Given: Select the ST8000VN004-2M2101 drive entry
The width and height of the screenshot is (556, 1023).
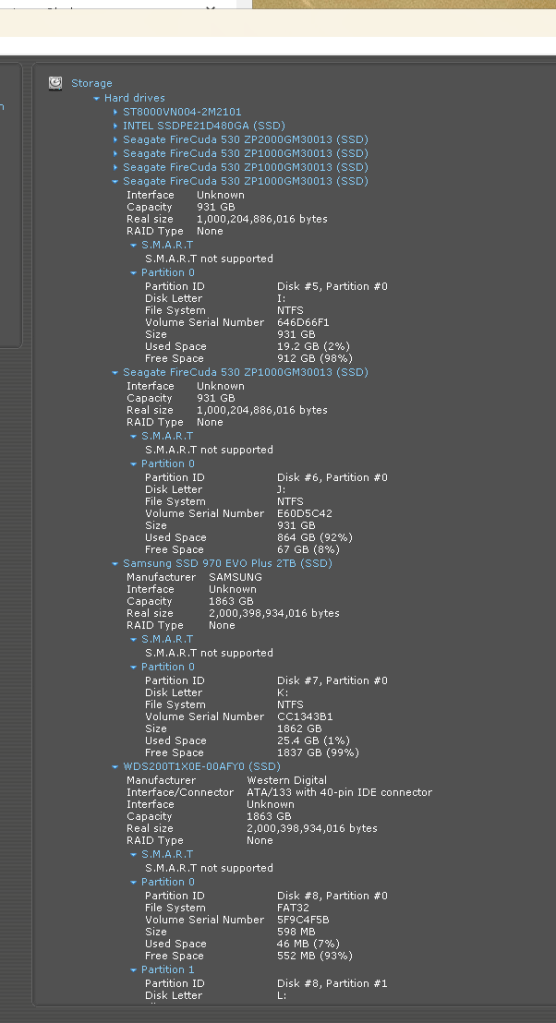Looking at the screenshot, I should click(182, 112).
